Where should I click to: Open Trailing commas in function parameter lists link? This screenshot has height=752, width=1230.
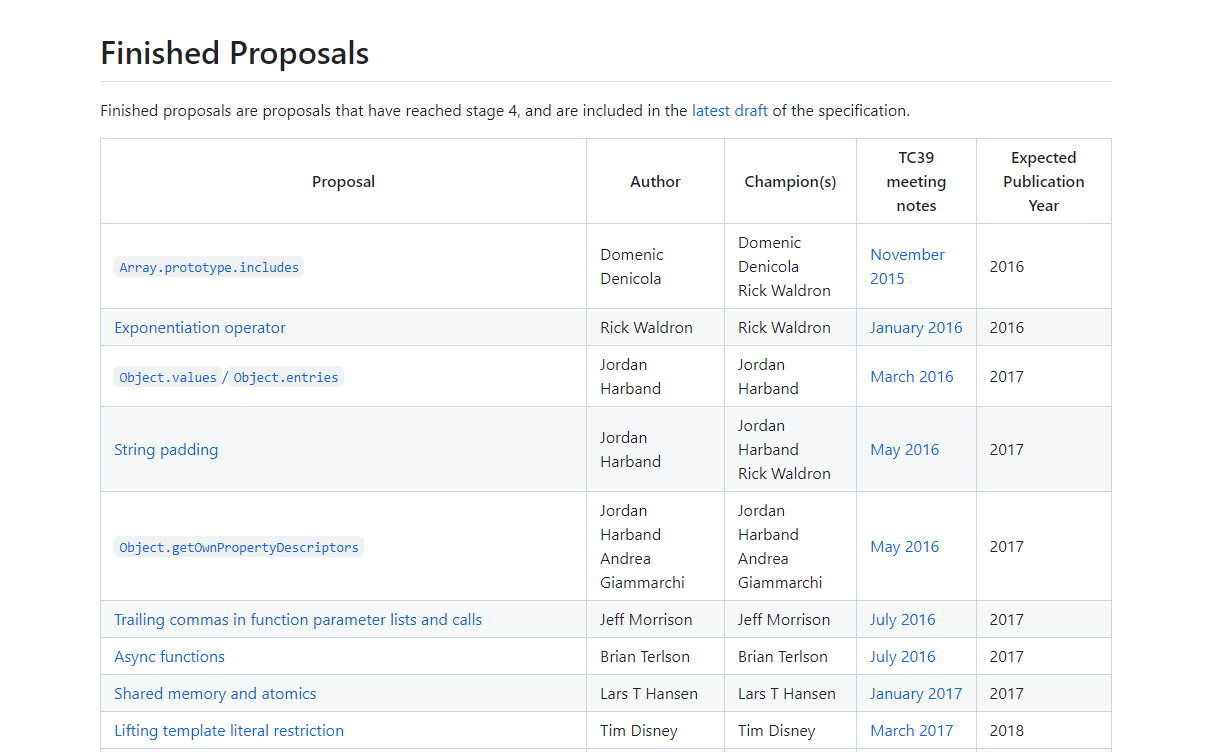coord(297,620)
